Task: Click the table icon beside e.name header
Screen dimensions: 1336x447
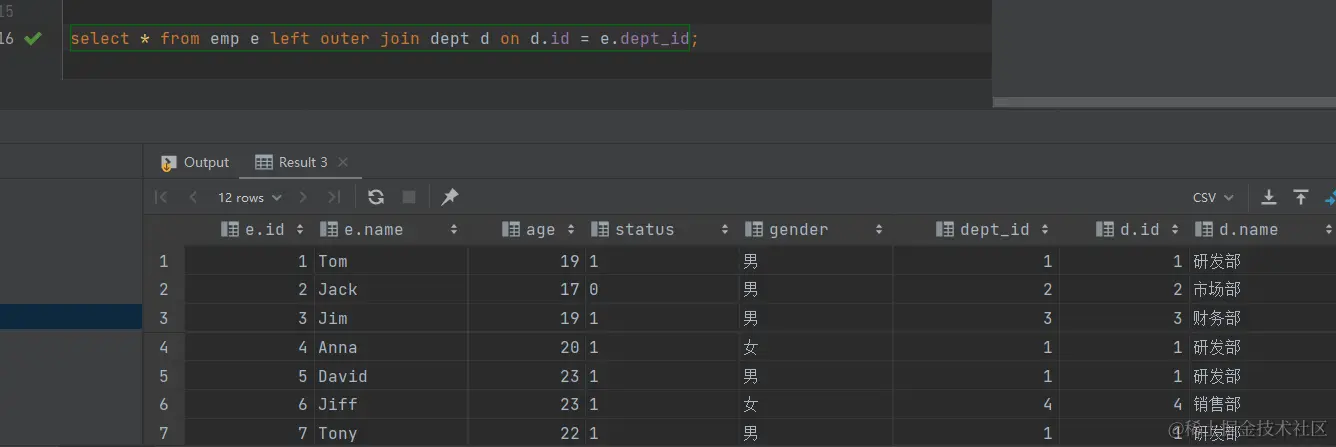Action: coord(330,229)
